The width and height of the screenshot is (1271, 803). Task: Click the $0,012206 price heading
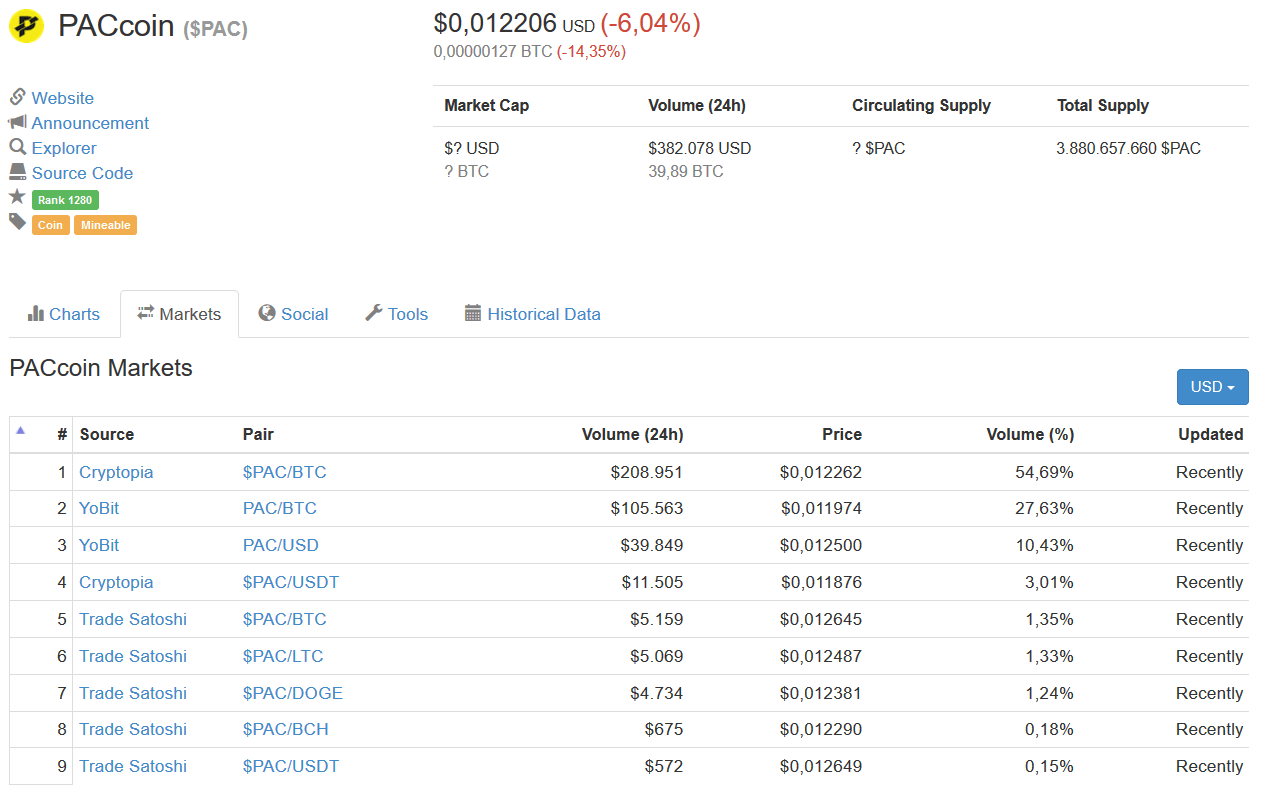point(495,23)
